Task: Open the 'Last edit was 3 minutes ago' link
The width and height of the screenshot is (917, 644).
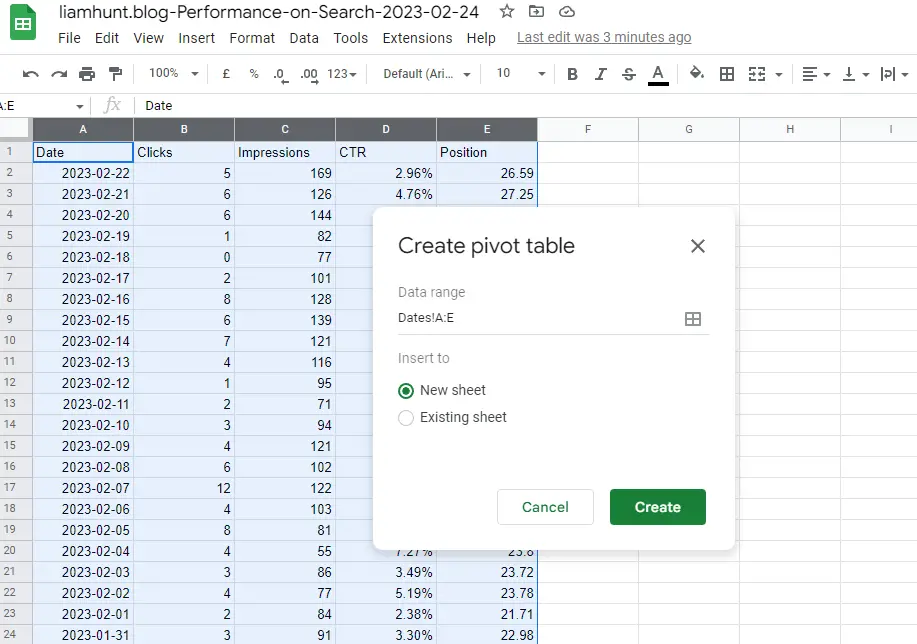Action: click(x=604, y=37)
